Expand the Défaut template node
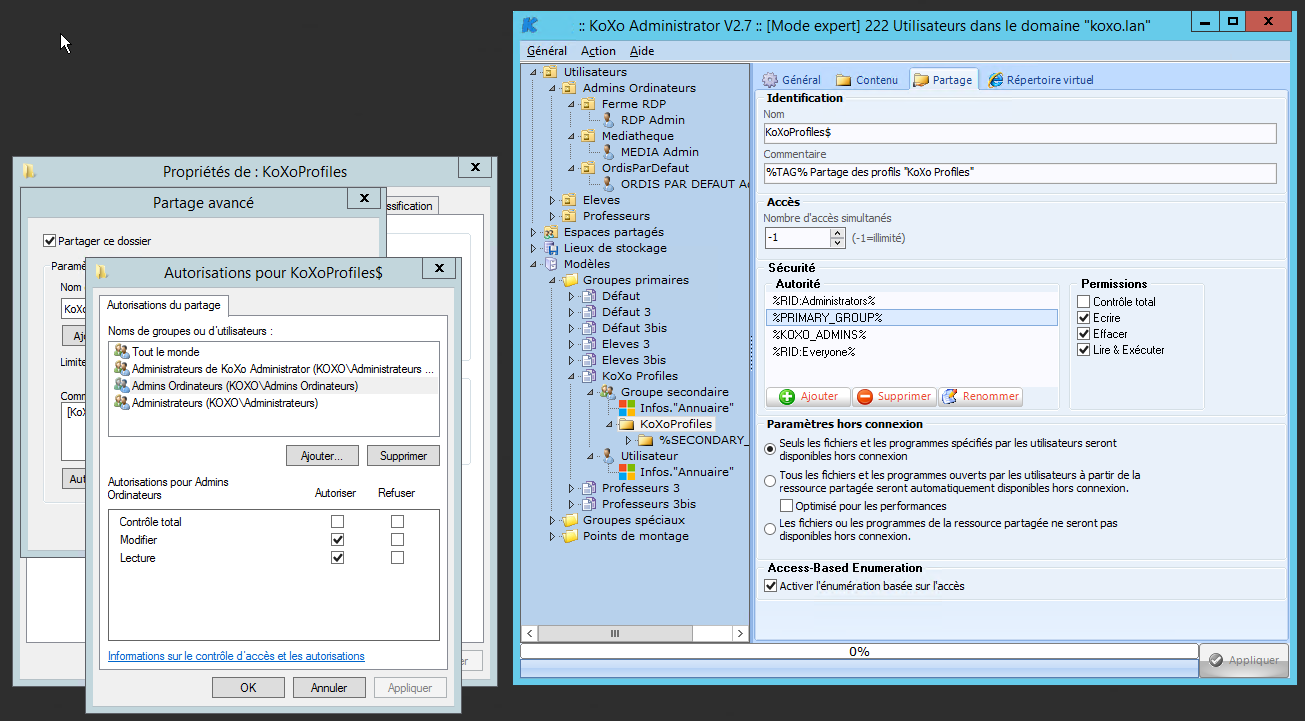 [572, 296]
